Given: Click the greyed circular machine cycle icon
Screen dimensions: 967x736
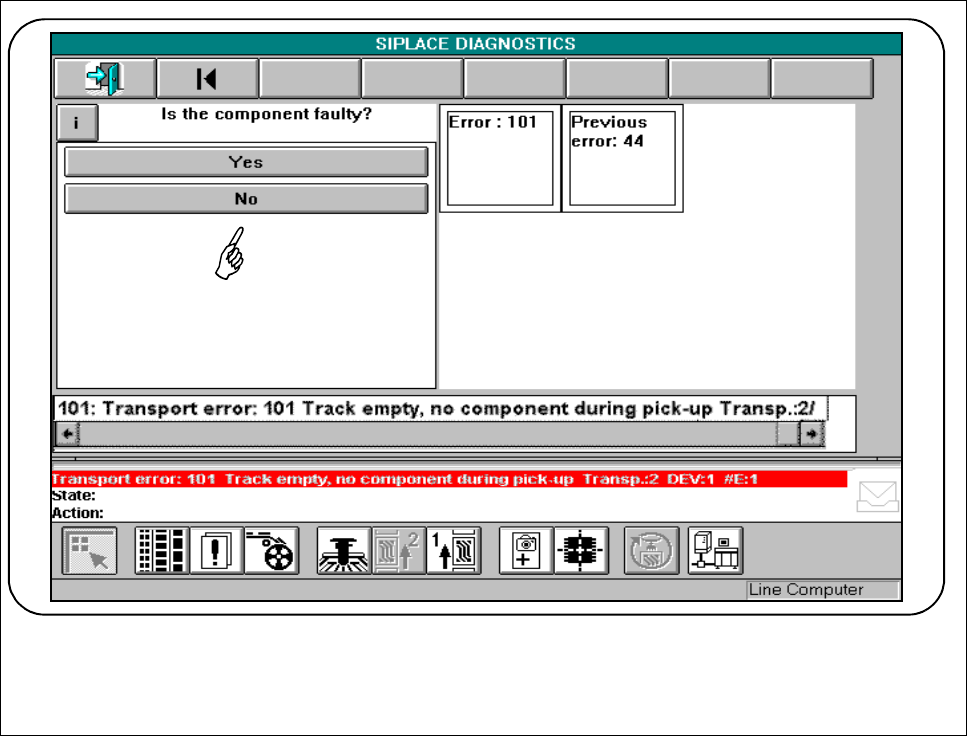Looking at the screenshot, I should [652, 551].
